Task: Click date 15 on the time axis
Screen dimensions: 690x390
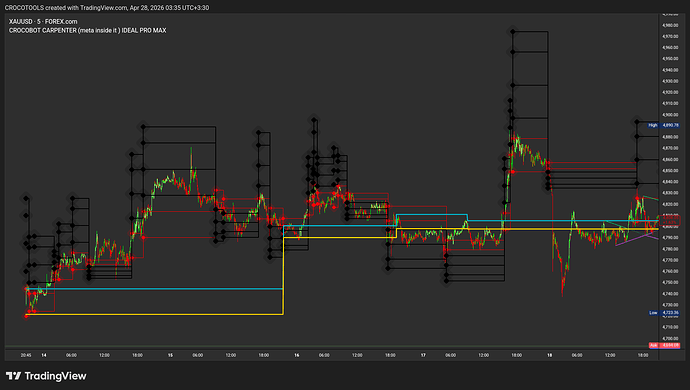Action: (170, 355)
